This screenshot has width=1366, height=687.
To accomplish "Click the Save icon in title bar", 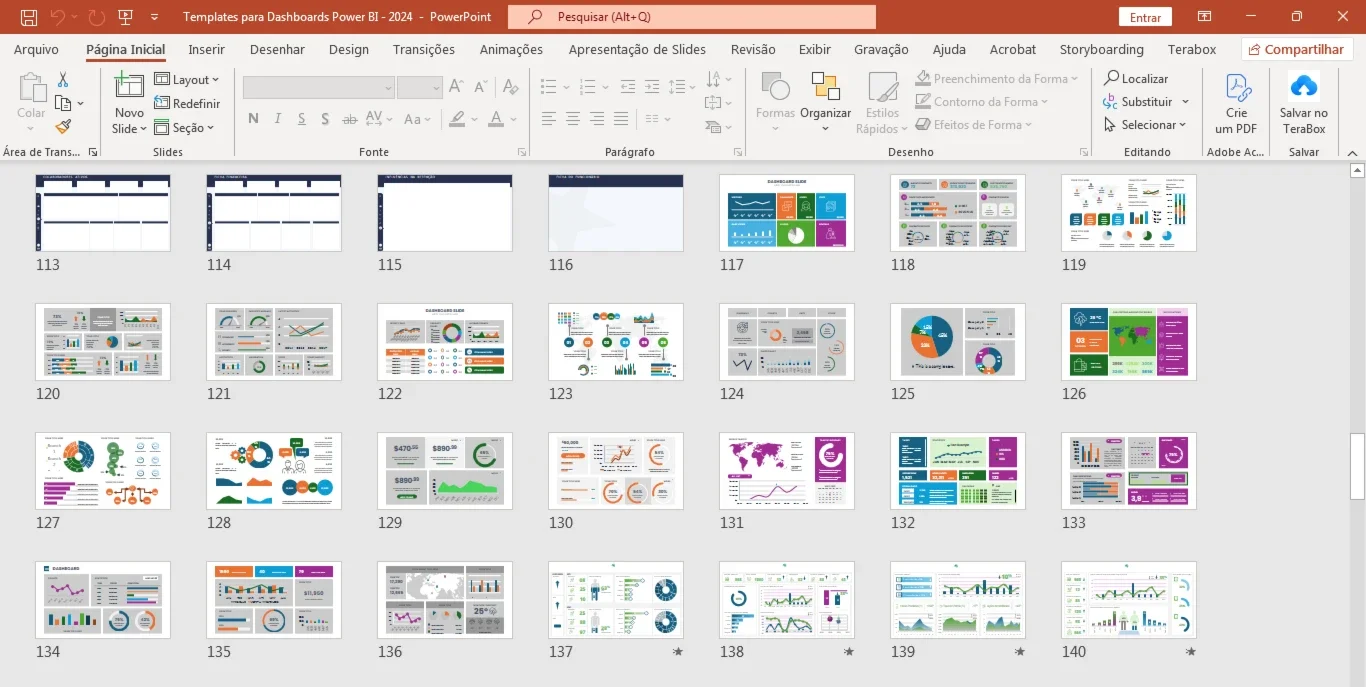I will coord(29,17).
